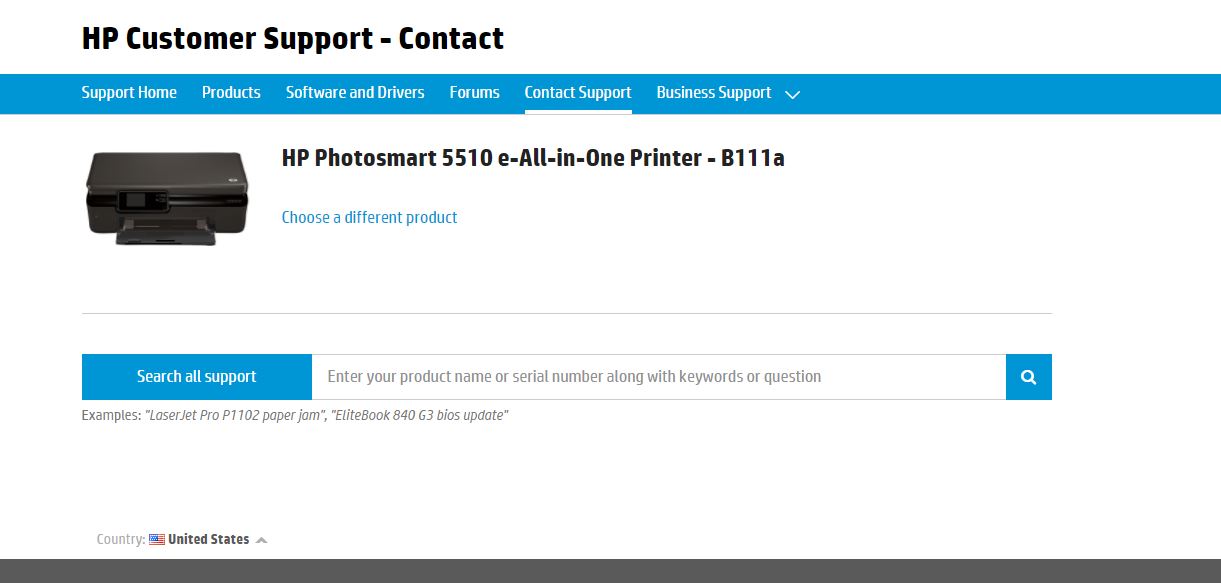Go to Support Home in navigation
The width and height of the screenshot is (1221, 583).
pyautogui.click(x=129, y=93)
